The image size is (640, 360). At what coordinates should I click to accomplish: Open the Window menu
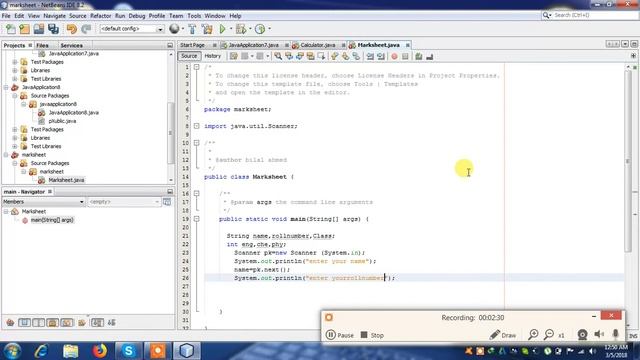215,16
